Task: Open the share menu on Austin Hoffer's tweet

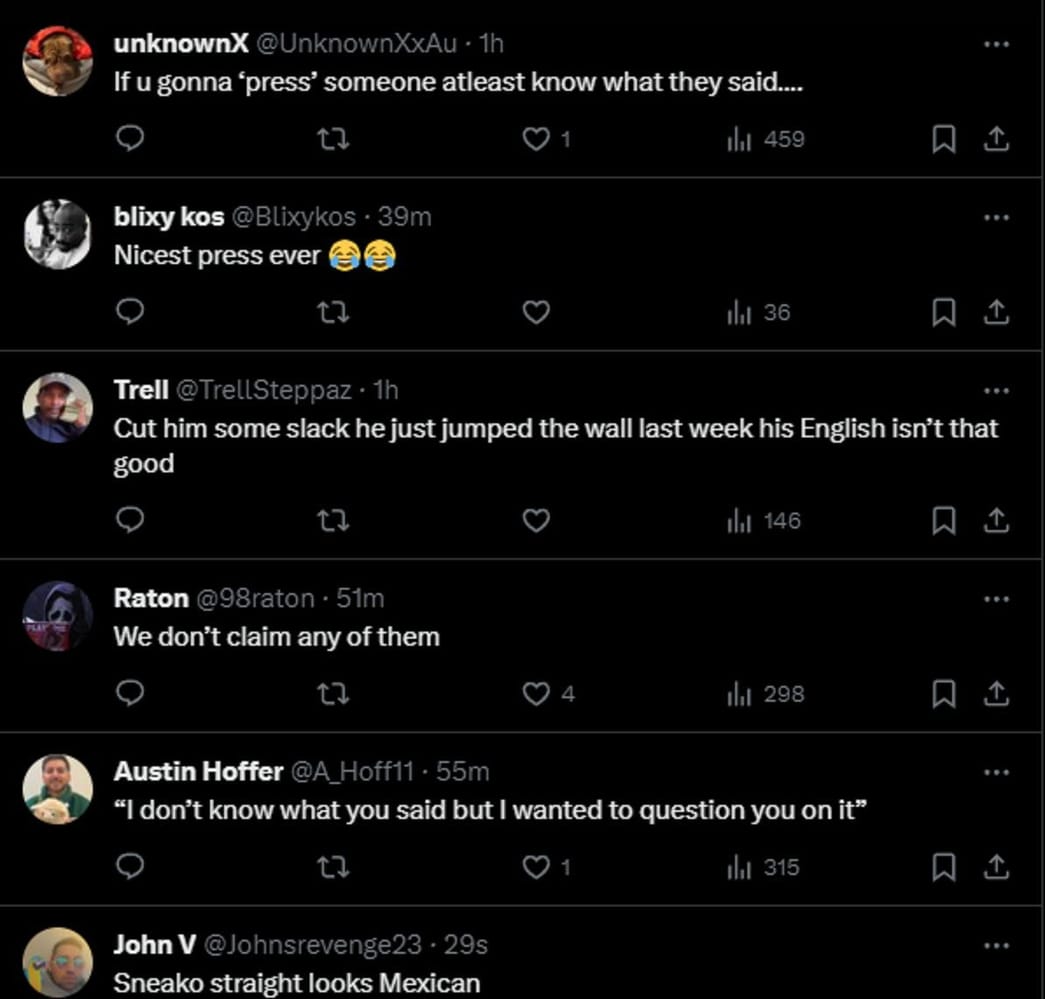Action: (x=996, y=867)
